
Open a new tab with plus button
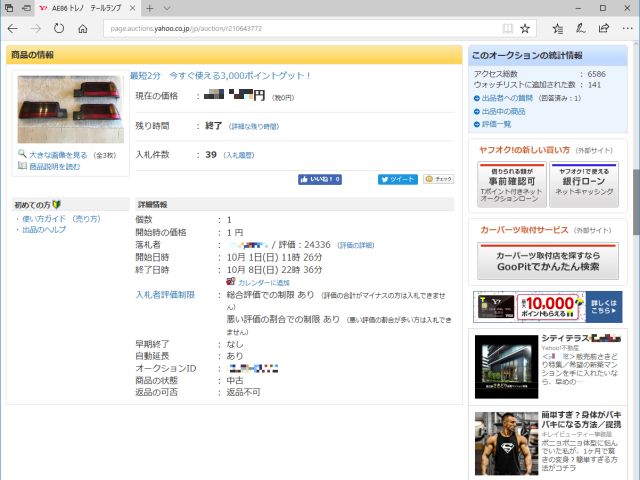click(150, 8)
